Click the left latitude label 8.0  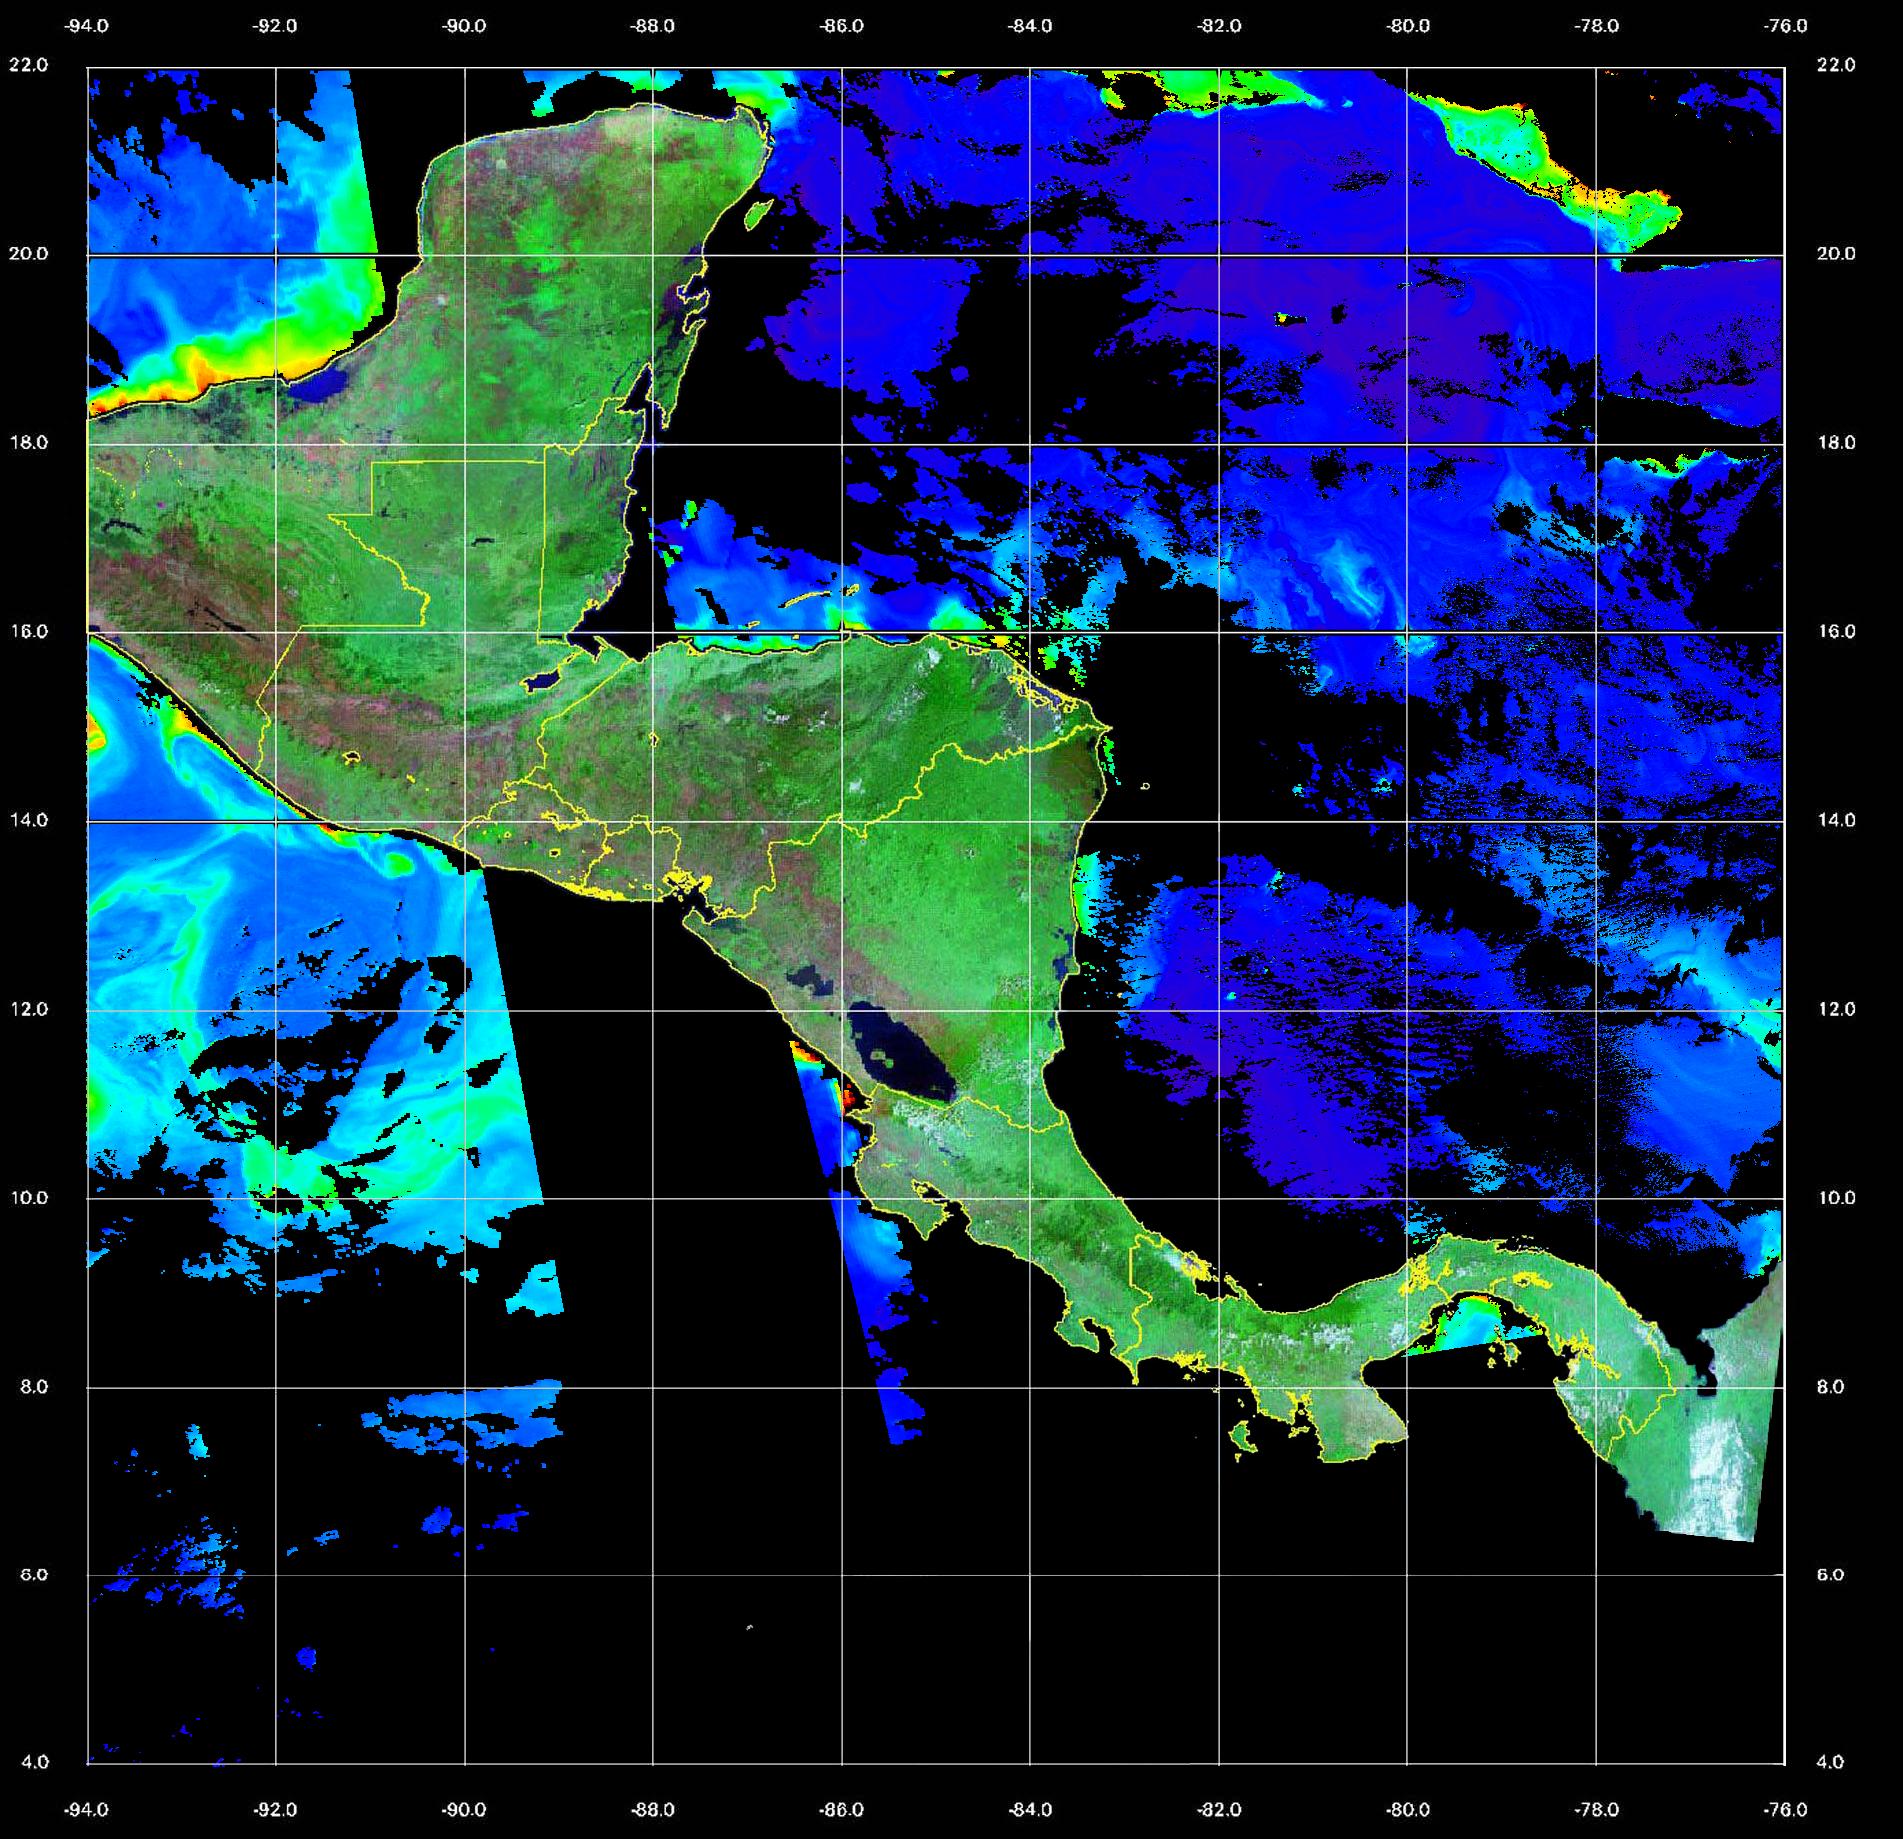pyautogui.click(x=28, y=1387)
